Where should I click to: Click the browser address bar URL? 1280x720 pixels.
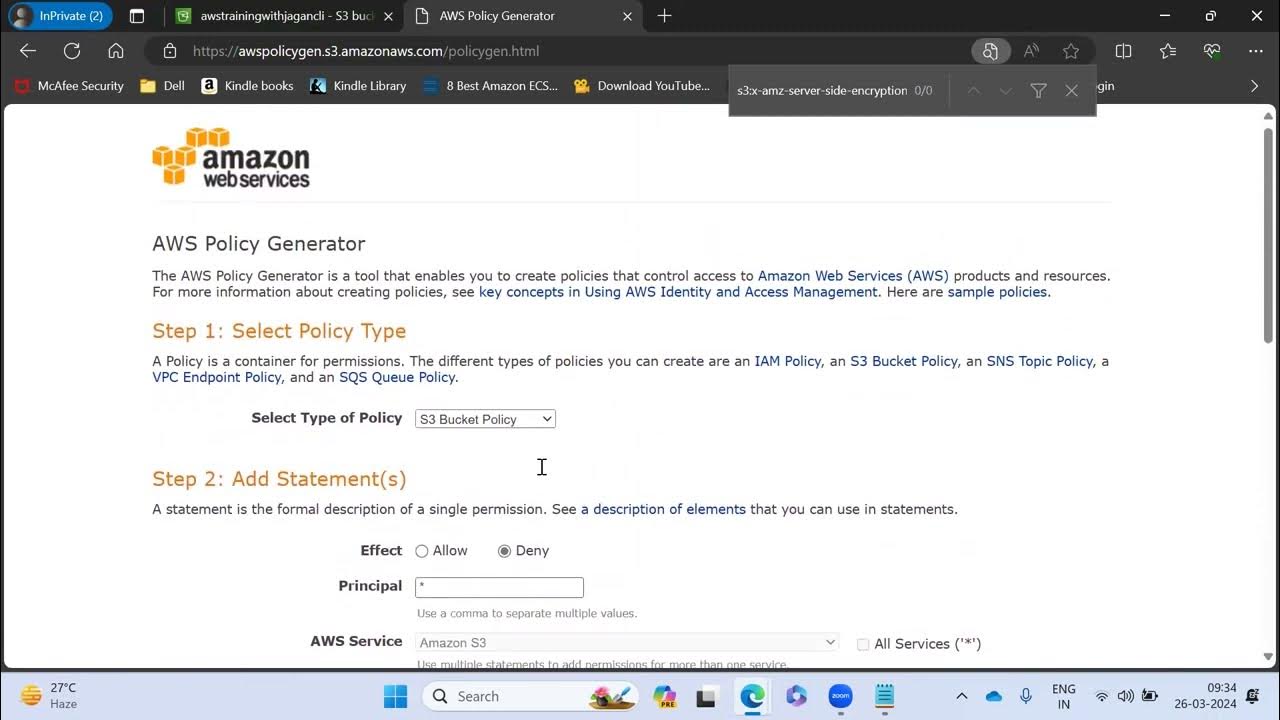pos(366,51)
